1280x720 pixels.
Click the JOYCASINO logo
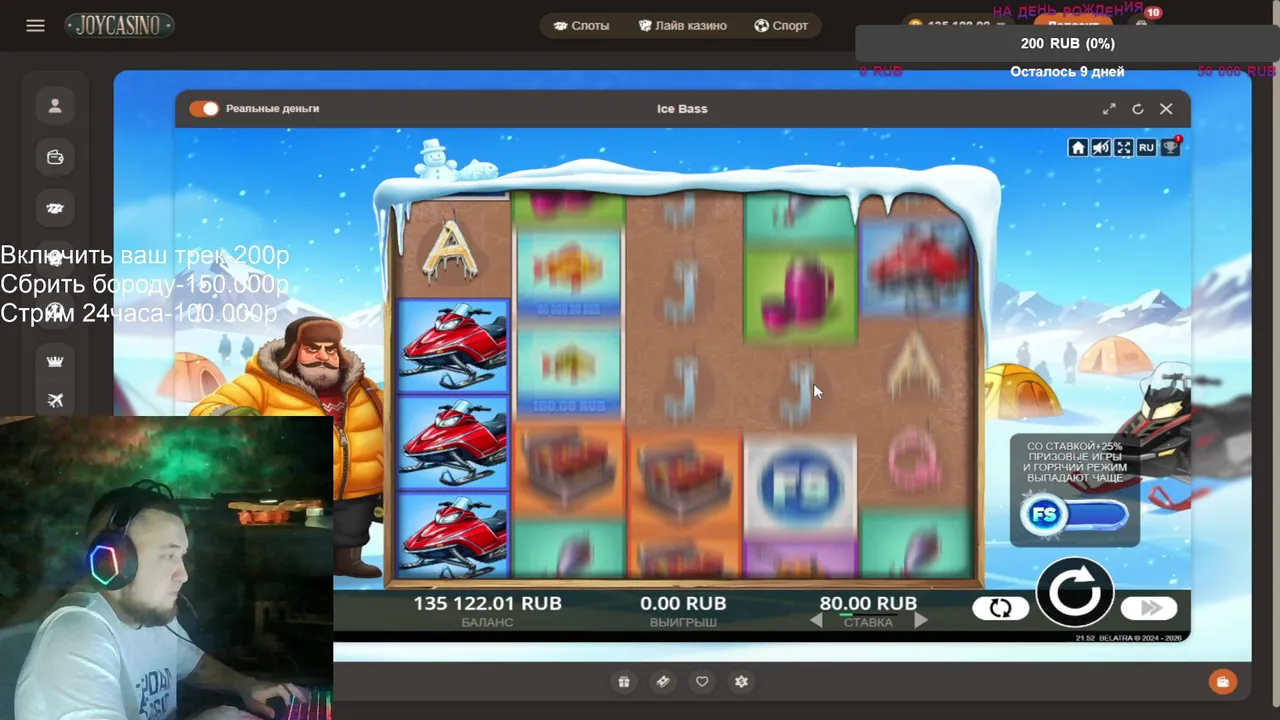point(120,25)
